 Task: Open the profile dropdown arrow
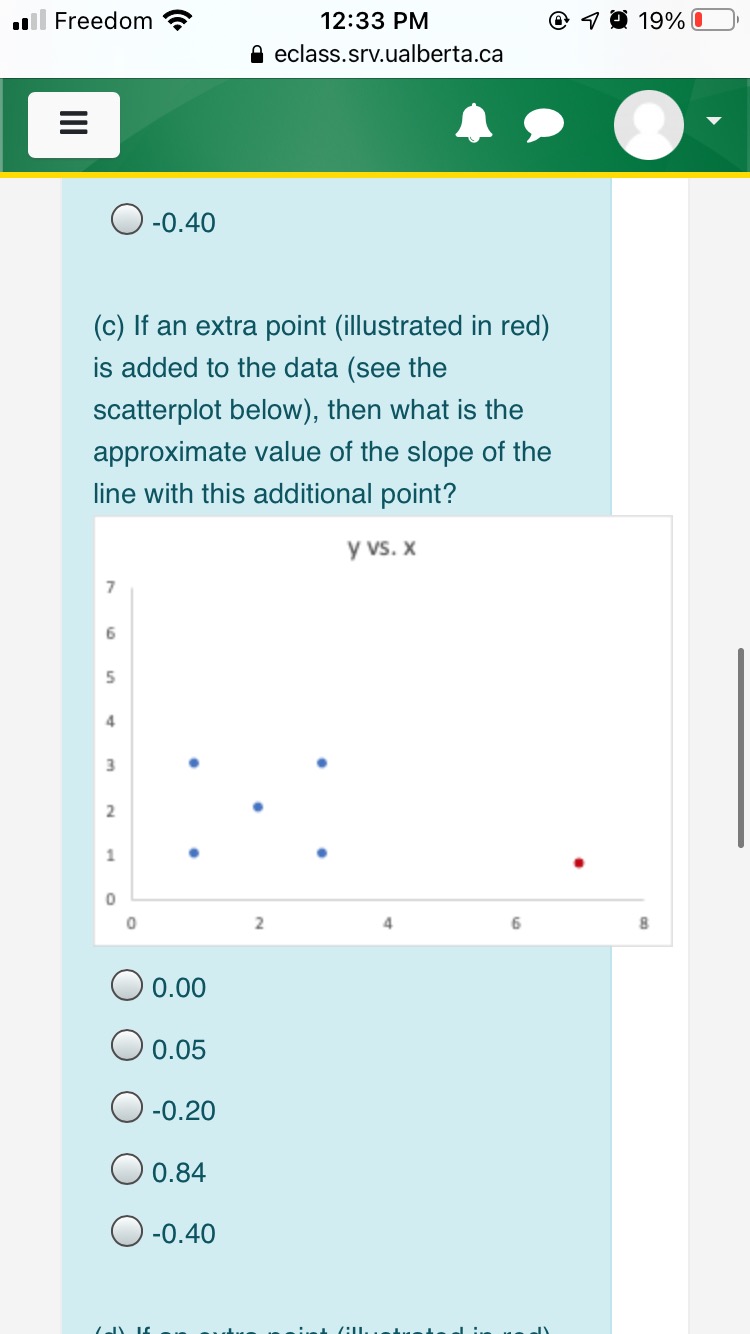pos(712,120)
